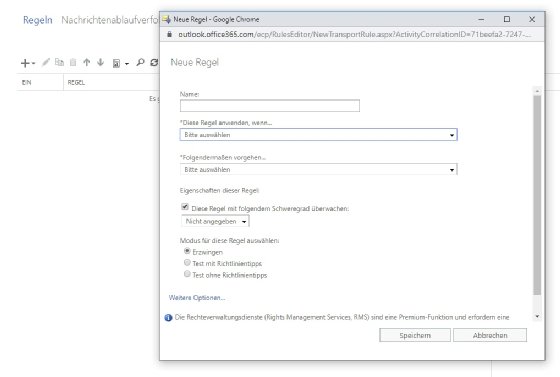This screenshot has height=377, width=560.
Task: Open the 'Diese Regel anwenden, wenn' dropdown
Action: pos(319,135)
